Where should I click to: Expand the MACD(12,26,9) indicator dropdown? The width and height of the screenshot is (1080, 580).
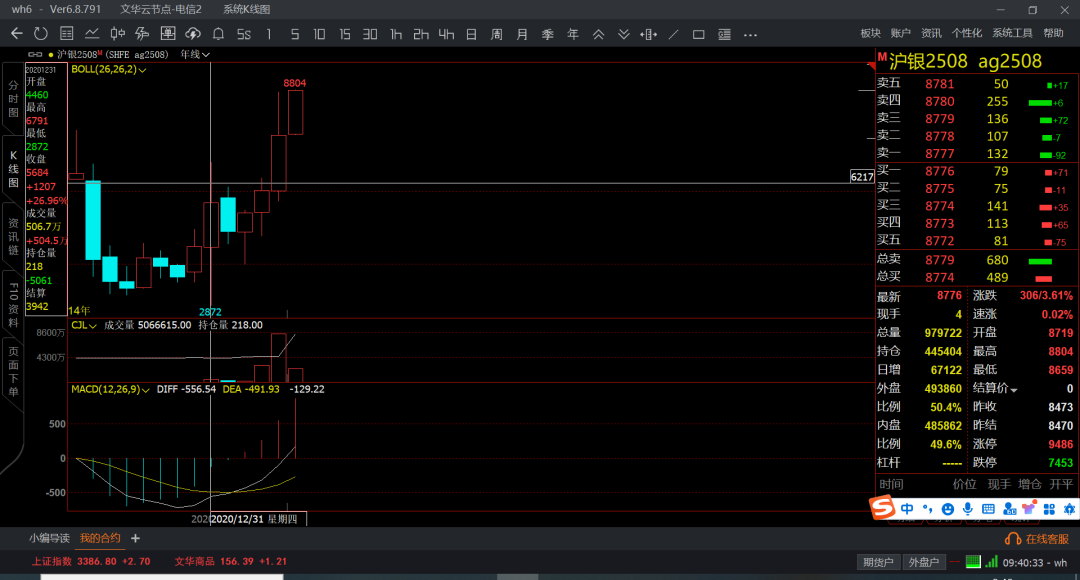click(145, 390)
